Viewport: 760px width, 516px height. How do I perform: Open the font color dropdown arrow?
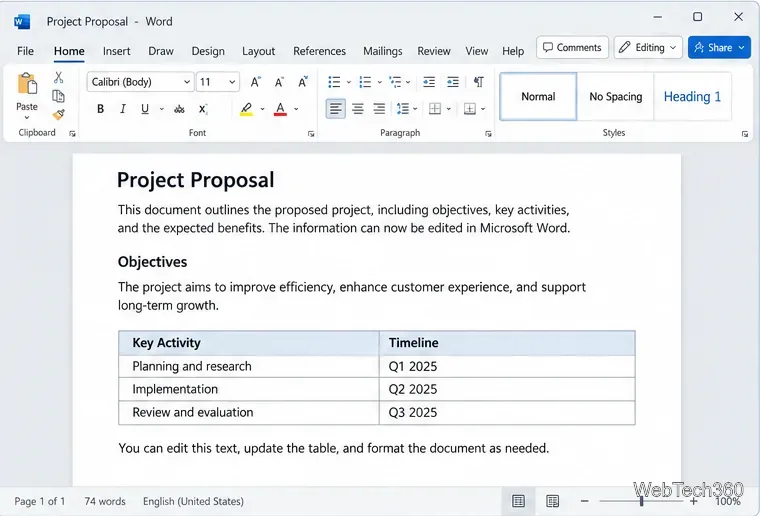296,109
